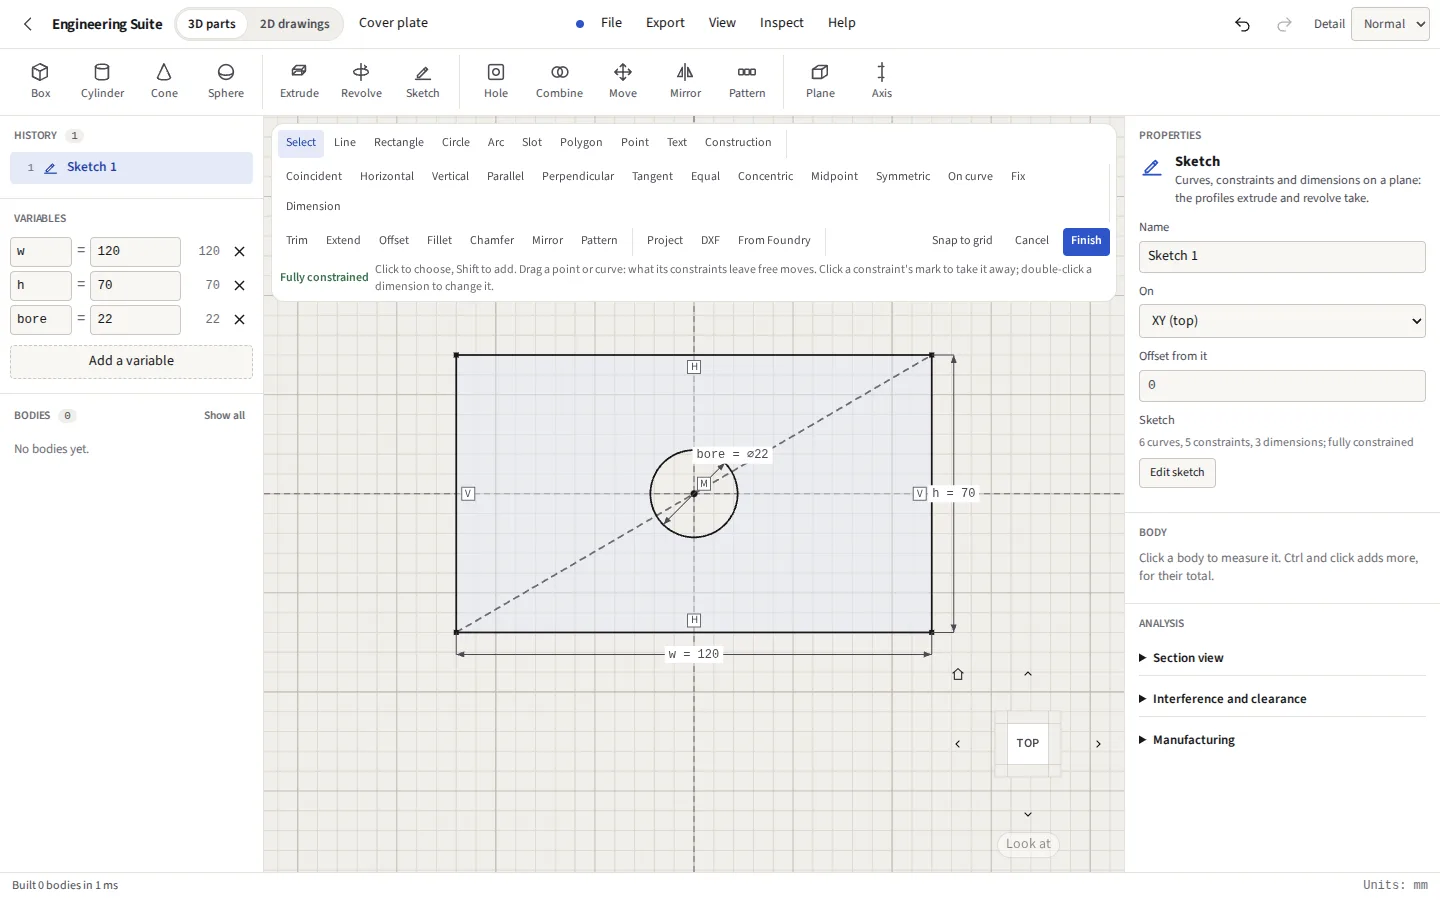Go back with the back arrow
The image size is (1440, 900).
click(28, 24)
